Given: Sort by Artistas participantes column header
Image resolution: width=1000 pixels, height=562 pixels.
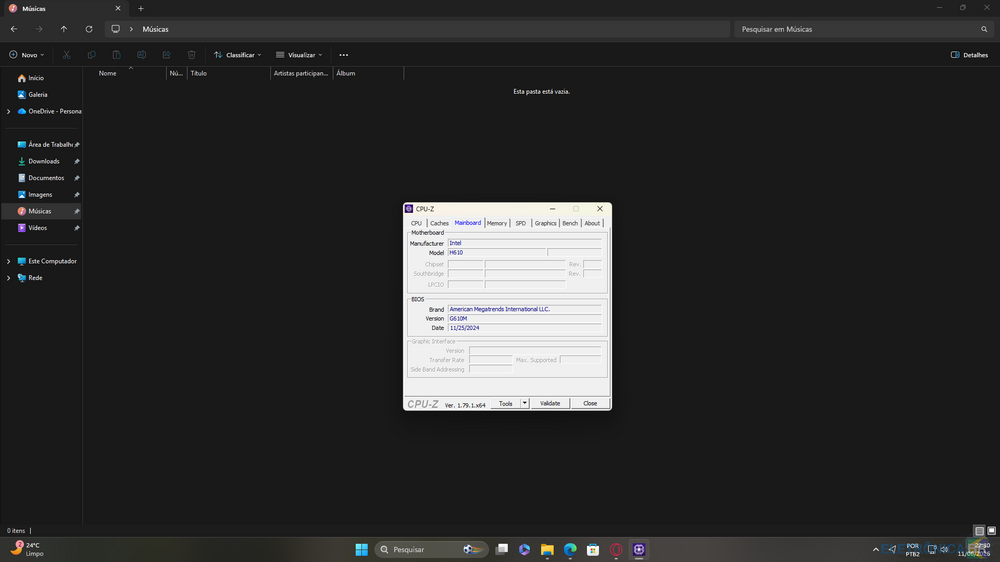Looking at the screenshot, I should tap(302, 73).
